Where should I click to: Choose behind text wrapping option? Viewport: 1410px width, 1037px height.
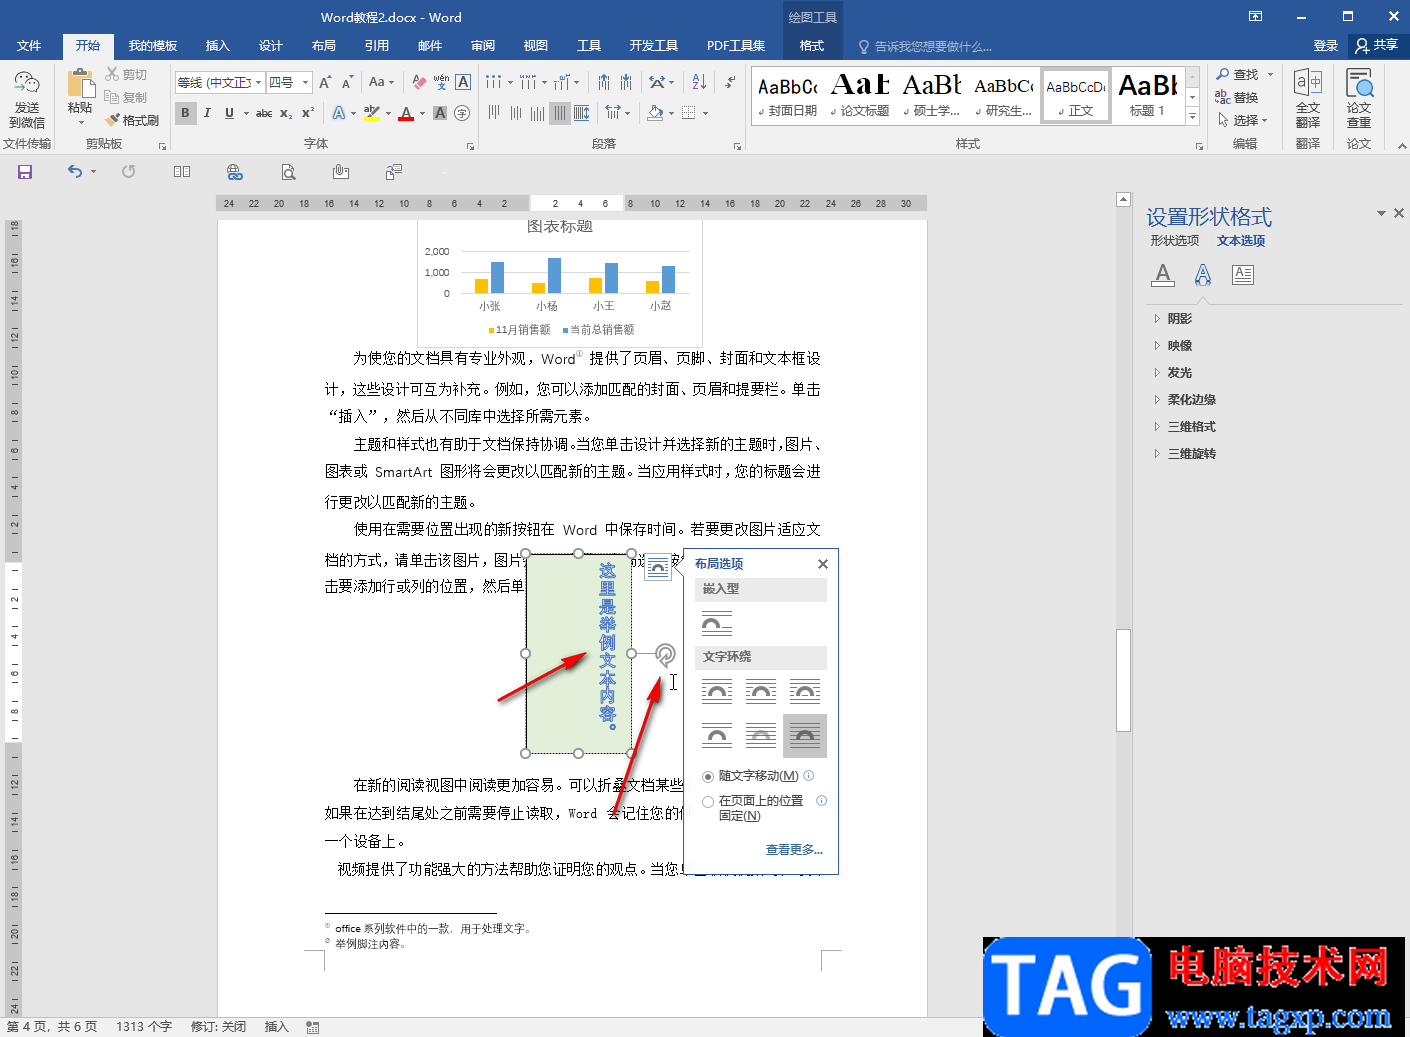point(761,736)
